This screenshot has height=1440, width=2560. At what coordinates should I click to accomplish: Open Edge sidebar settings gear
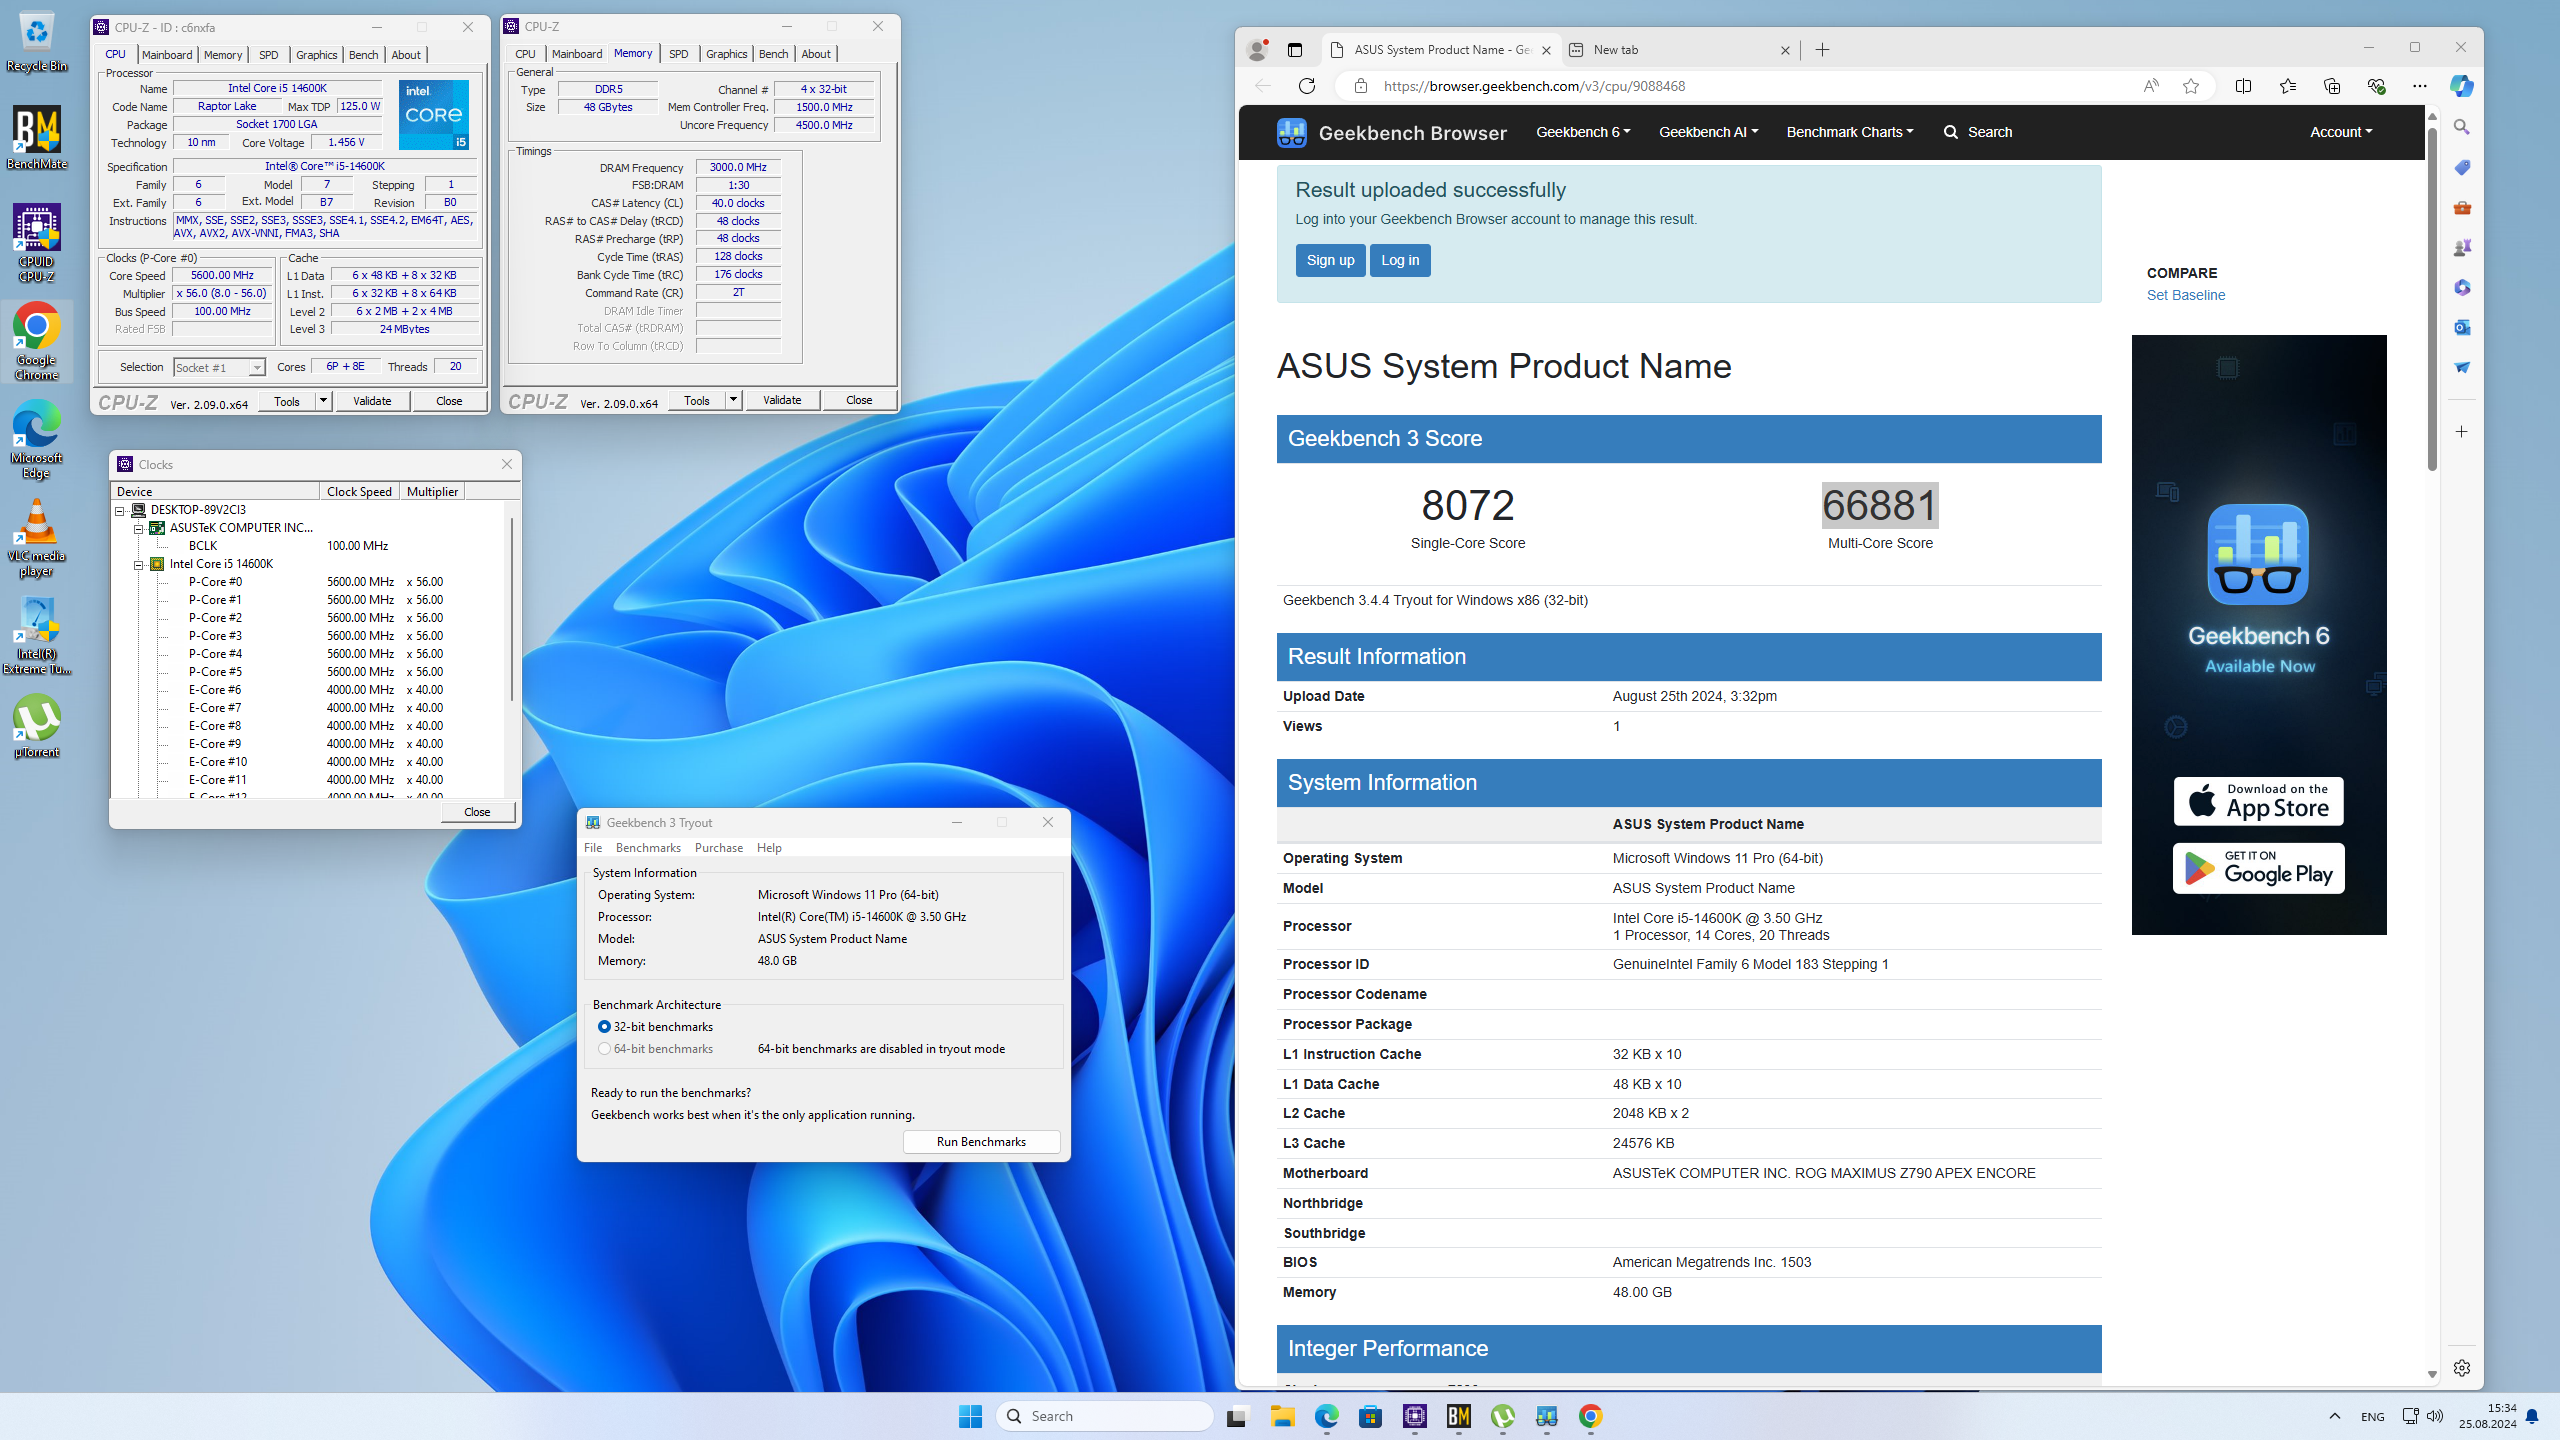pos(2462,1368)
